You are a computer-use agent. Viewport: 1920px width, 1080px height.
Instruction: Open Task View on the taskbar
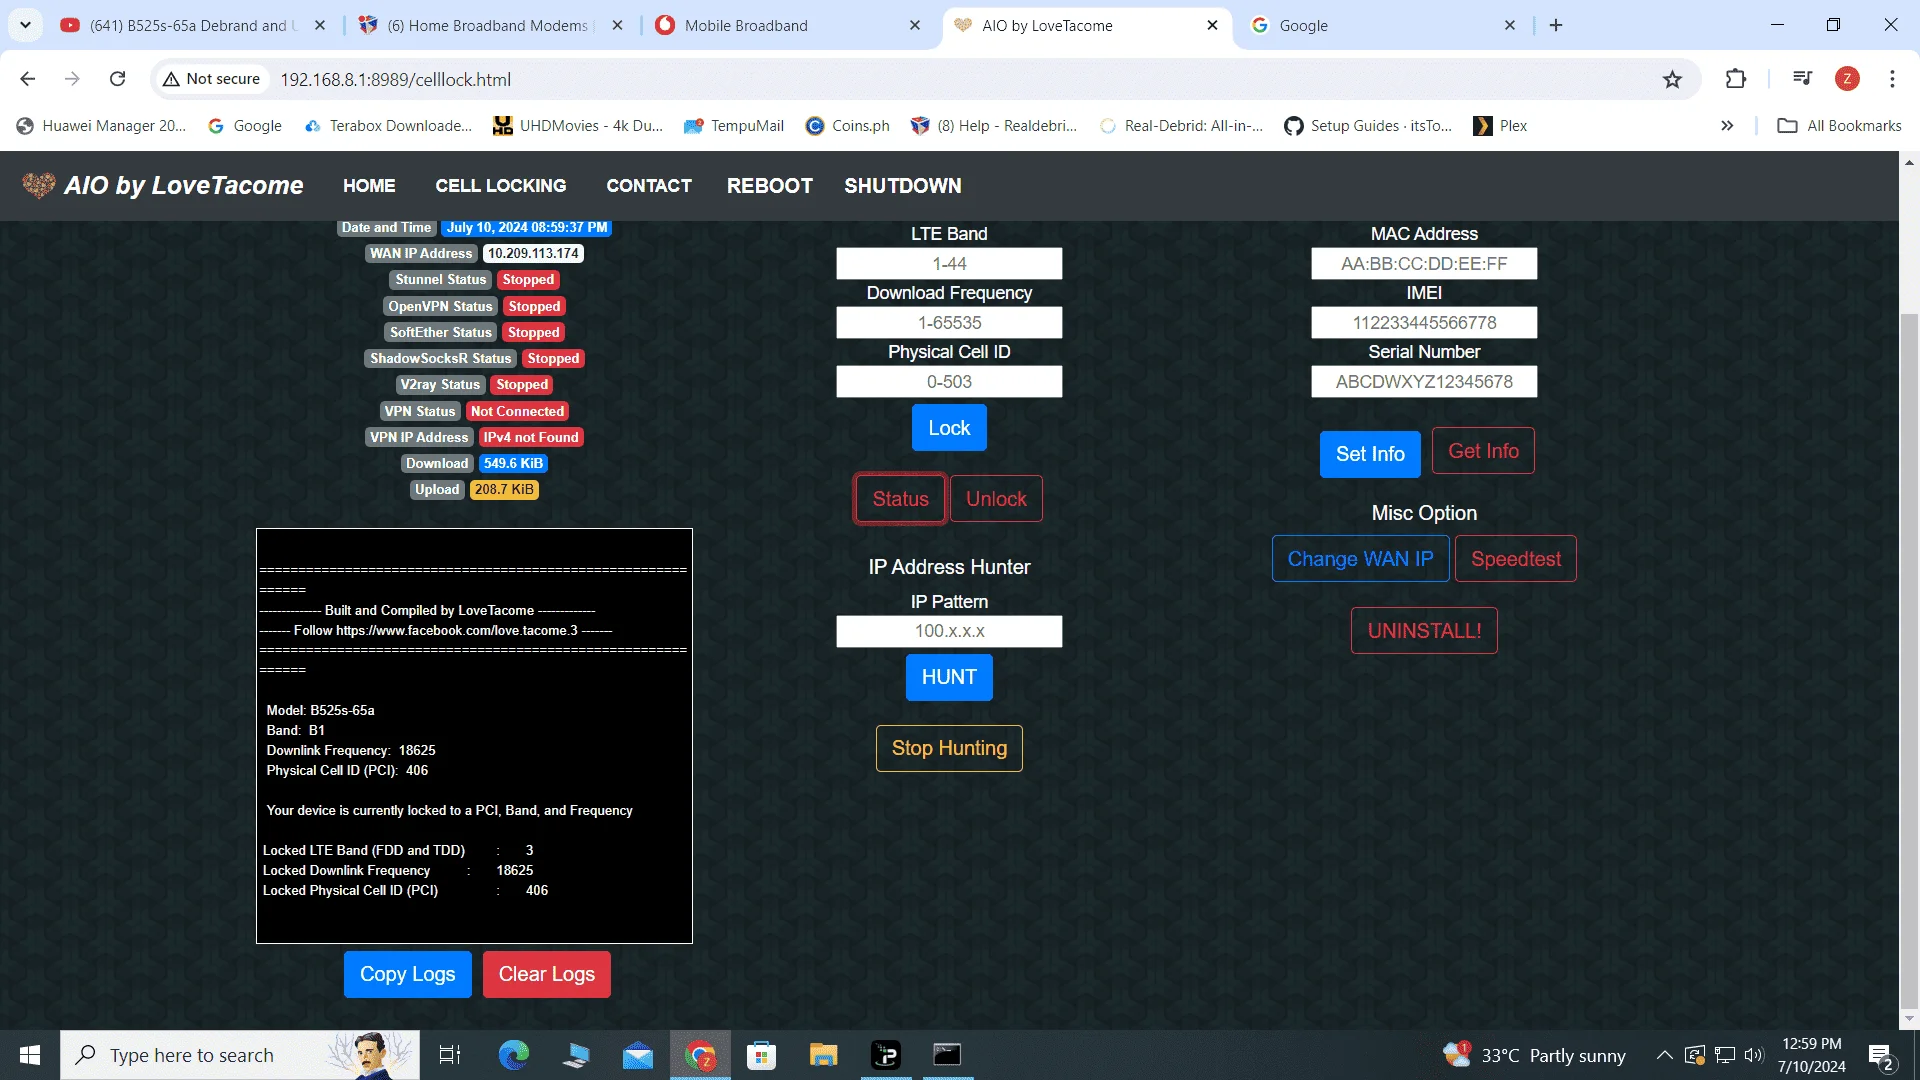(x=449, y=1055)
